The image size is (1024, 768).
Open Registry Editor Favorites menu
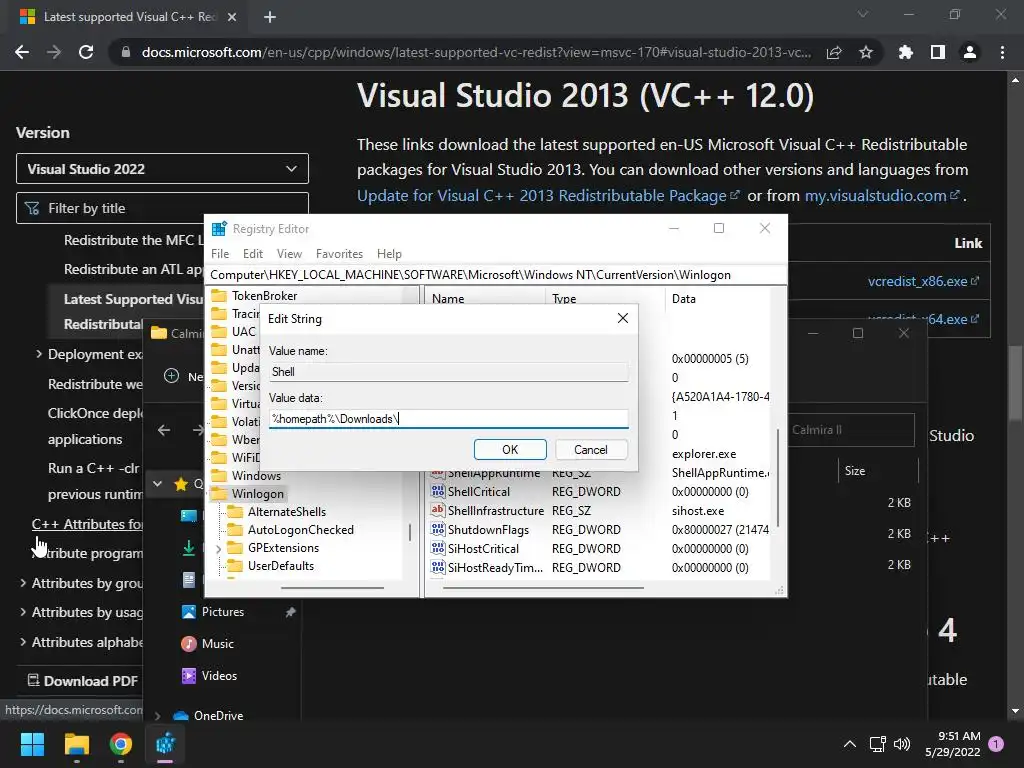click(x=339, y=253)
